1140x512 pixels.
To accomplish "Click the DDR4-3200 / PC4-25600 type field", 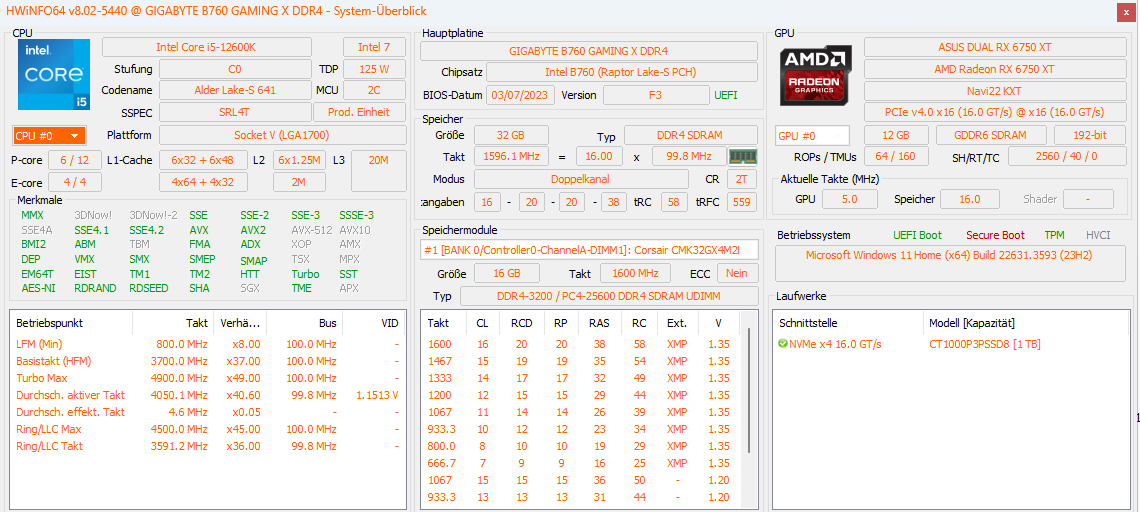I will pyautogui.click(x=609, y=297).
